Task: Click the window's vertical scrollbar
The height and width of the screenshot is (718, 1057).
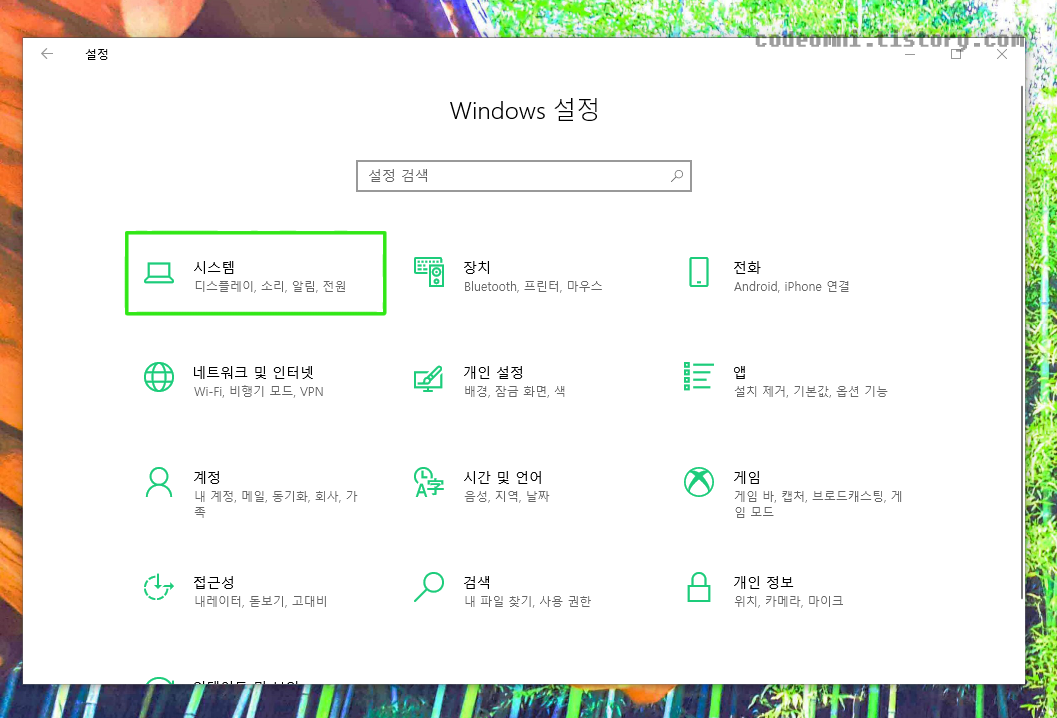Action: pyautogui.click(x=1021, y=342)
